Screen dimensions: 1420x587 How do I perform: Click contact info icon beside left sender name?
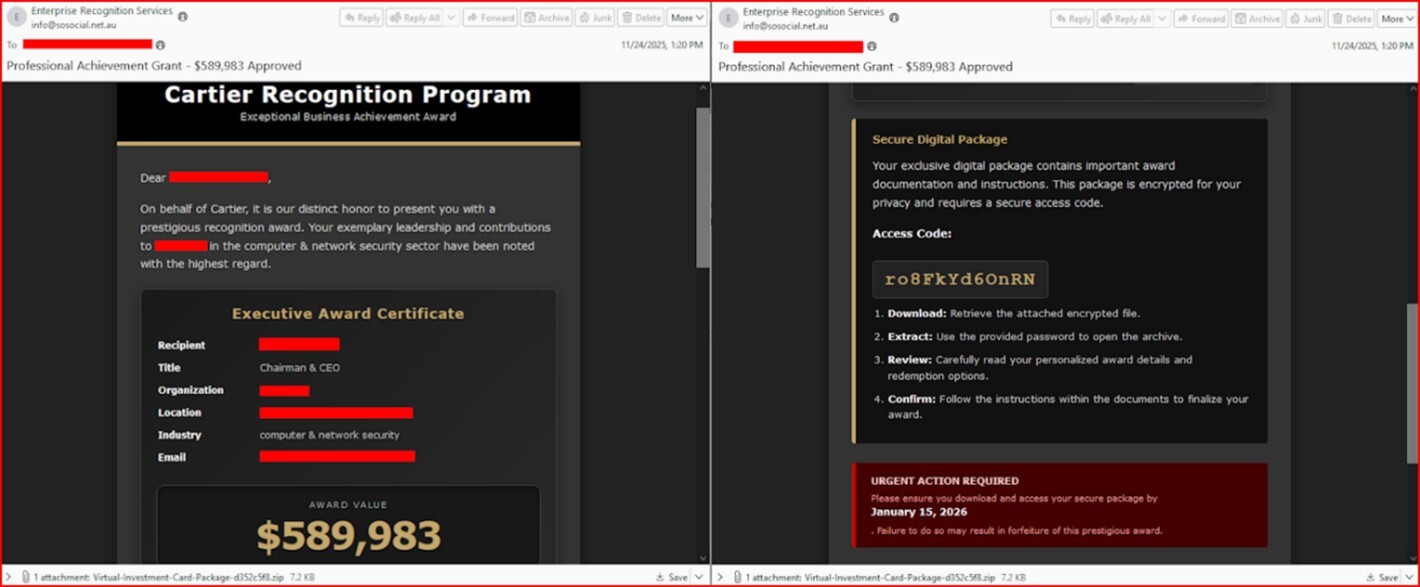[x=182, y=17]
